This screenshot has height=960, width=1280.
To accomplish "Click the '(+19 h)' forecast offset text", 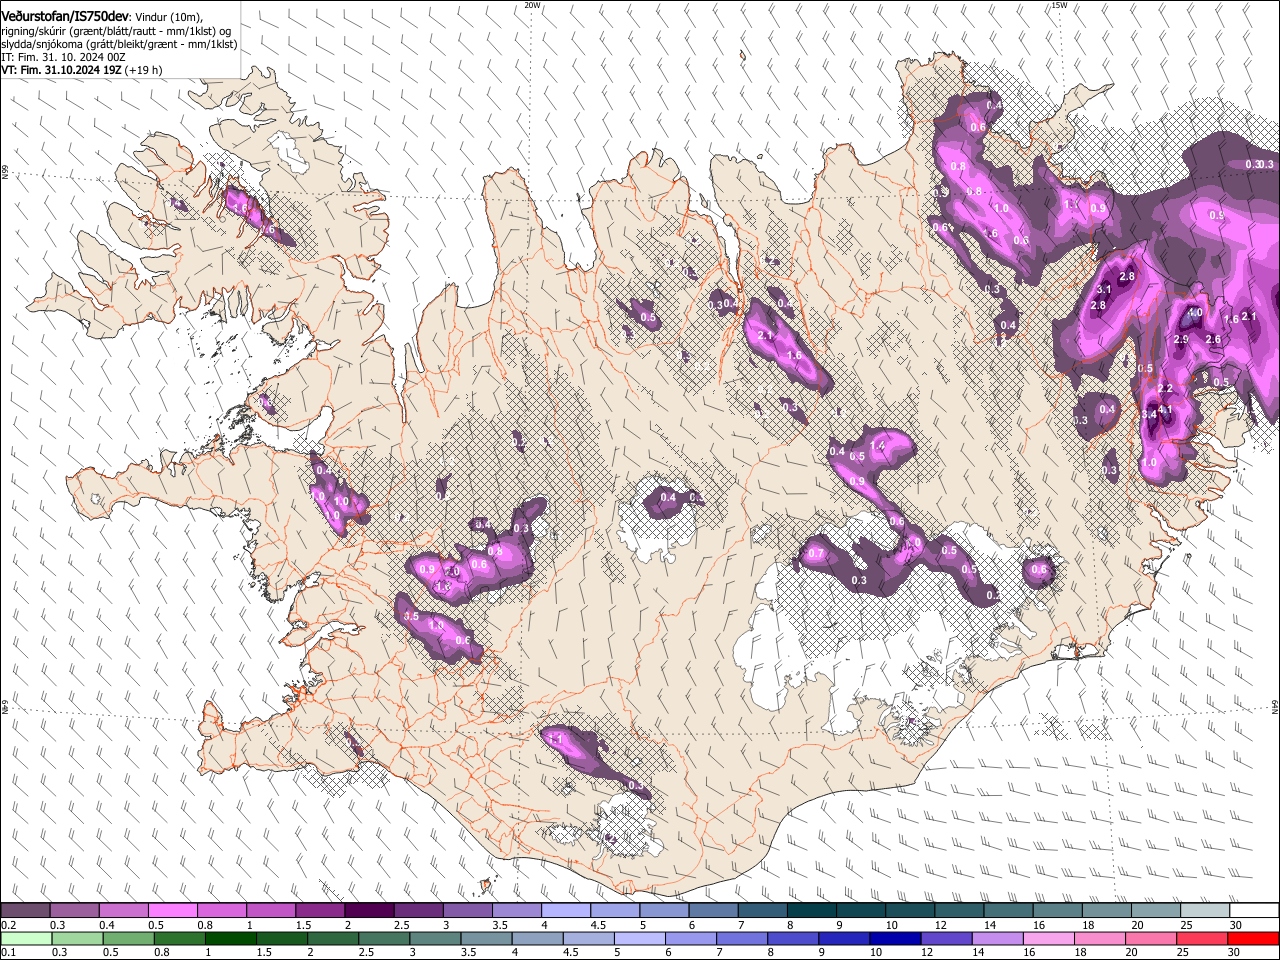I will coord(144,70).
